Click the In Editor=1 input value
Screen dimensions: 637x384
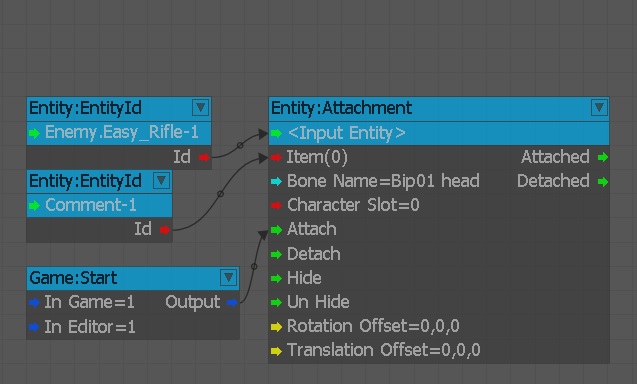point(90,327)
